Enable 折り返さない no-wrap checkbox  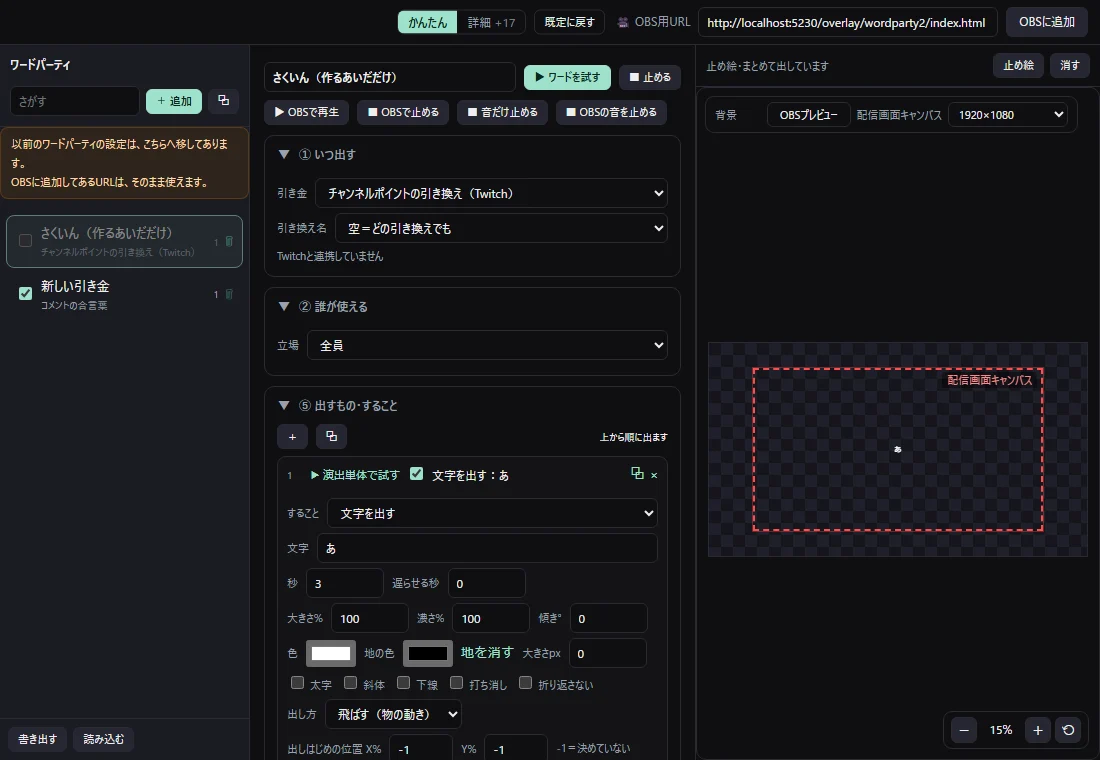525,683
